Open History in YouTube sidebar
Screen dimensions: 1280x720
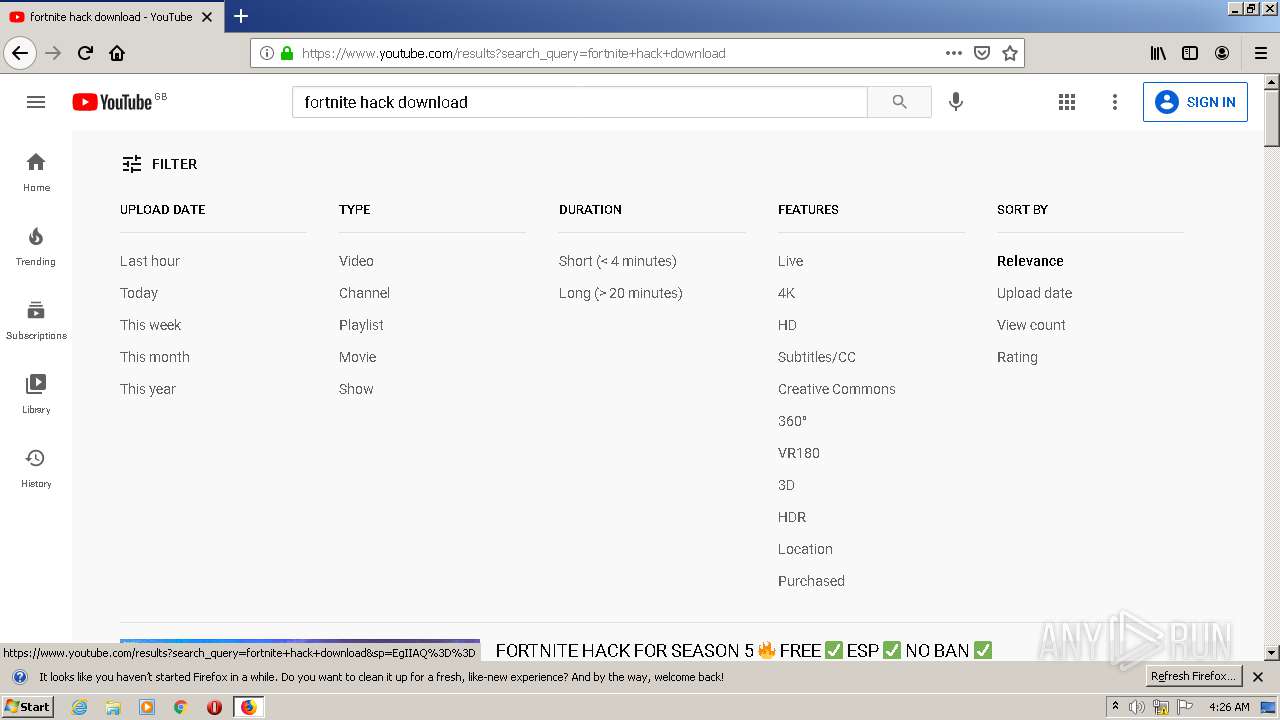coord(36,468)
